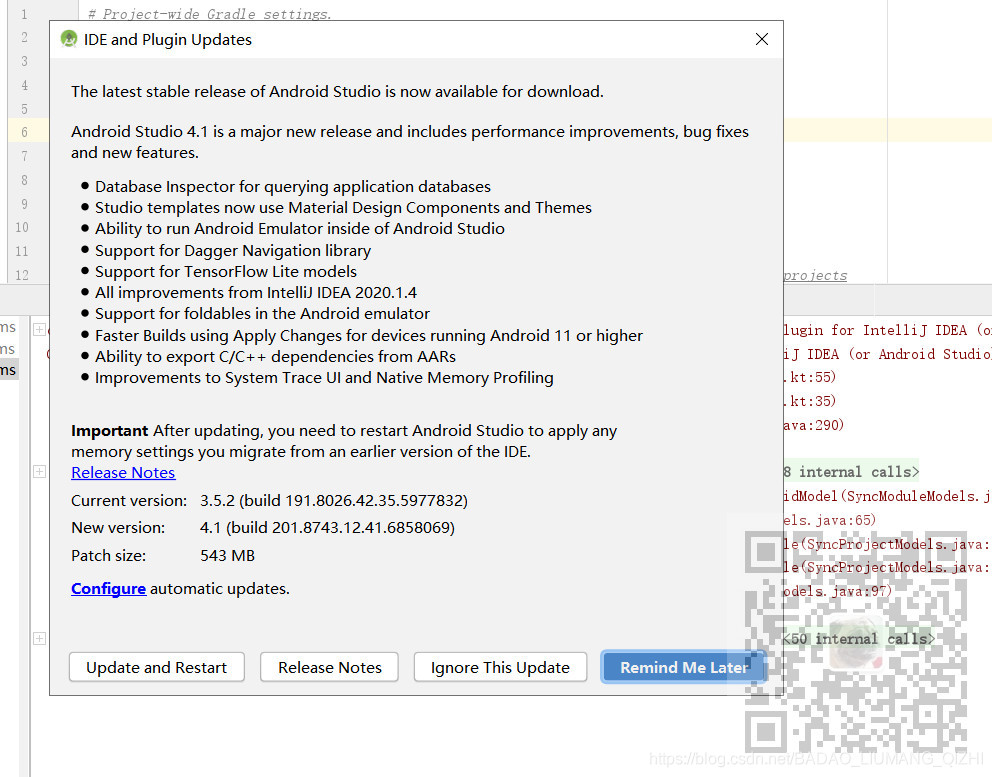The image size is (992, 777).
Task: Click the Android logo in the dialog title bar
Action: point(68,38)
